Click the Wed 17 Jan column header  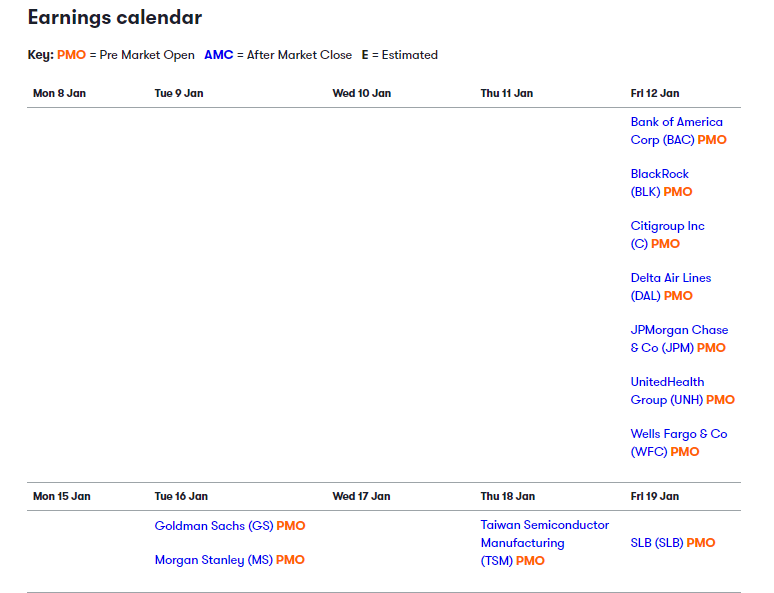tap(361, 496)
